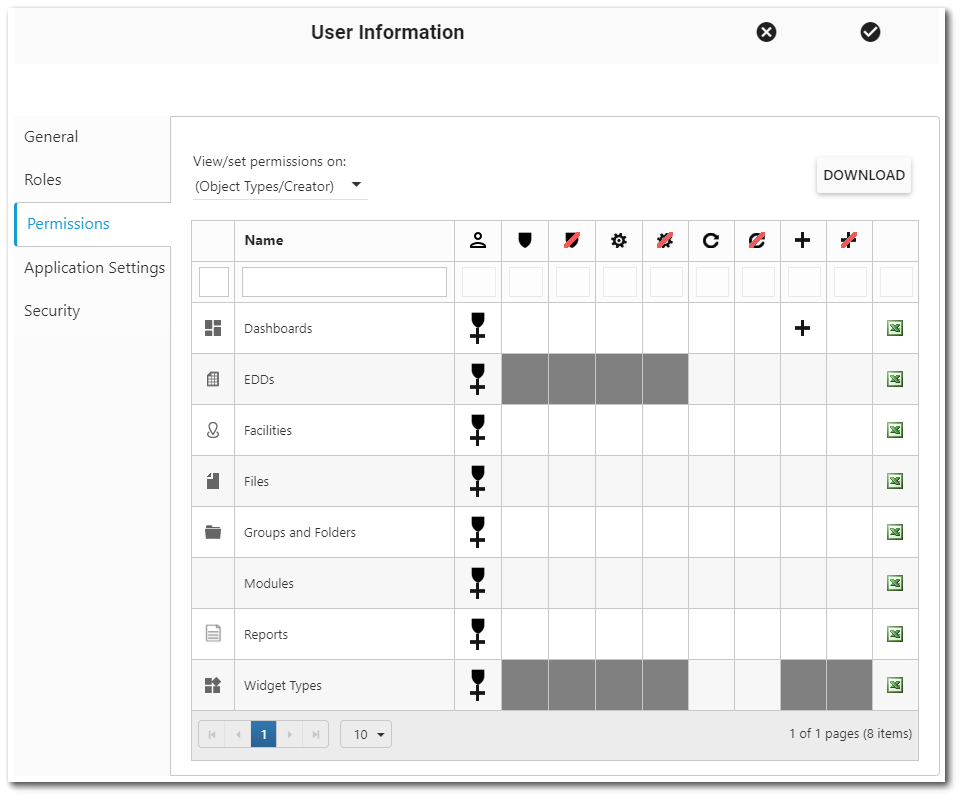961x798 pixels.
Task: Switch to the General tab
Action: pyautogui.click(x=51, y=137)
